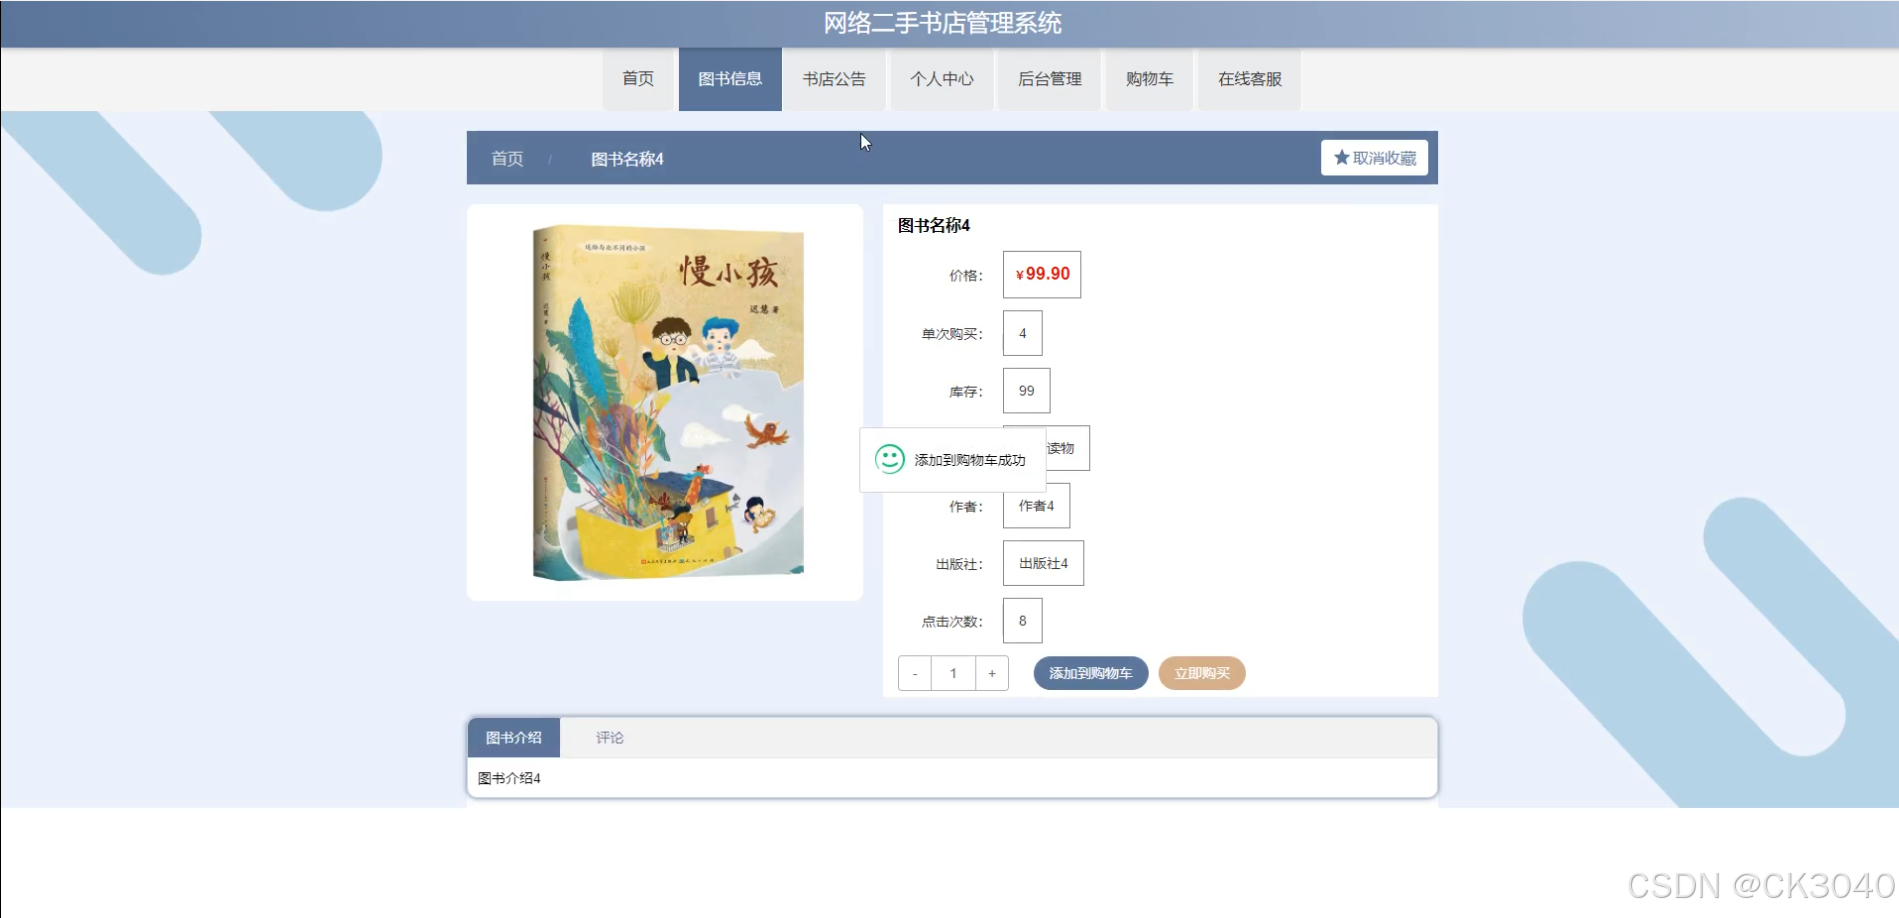Click the price value ¥99.90

1042,274
